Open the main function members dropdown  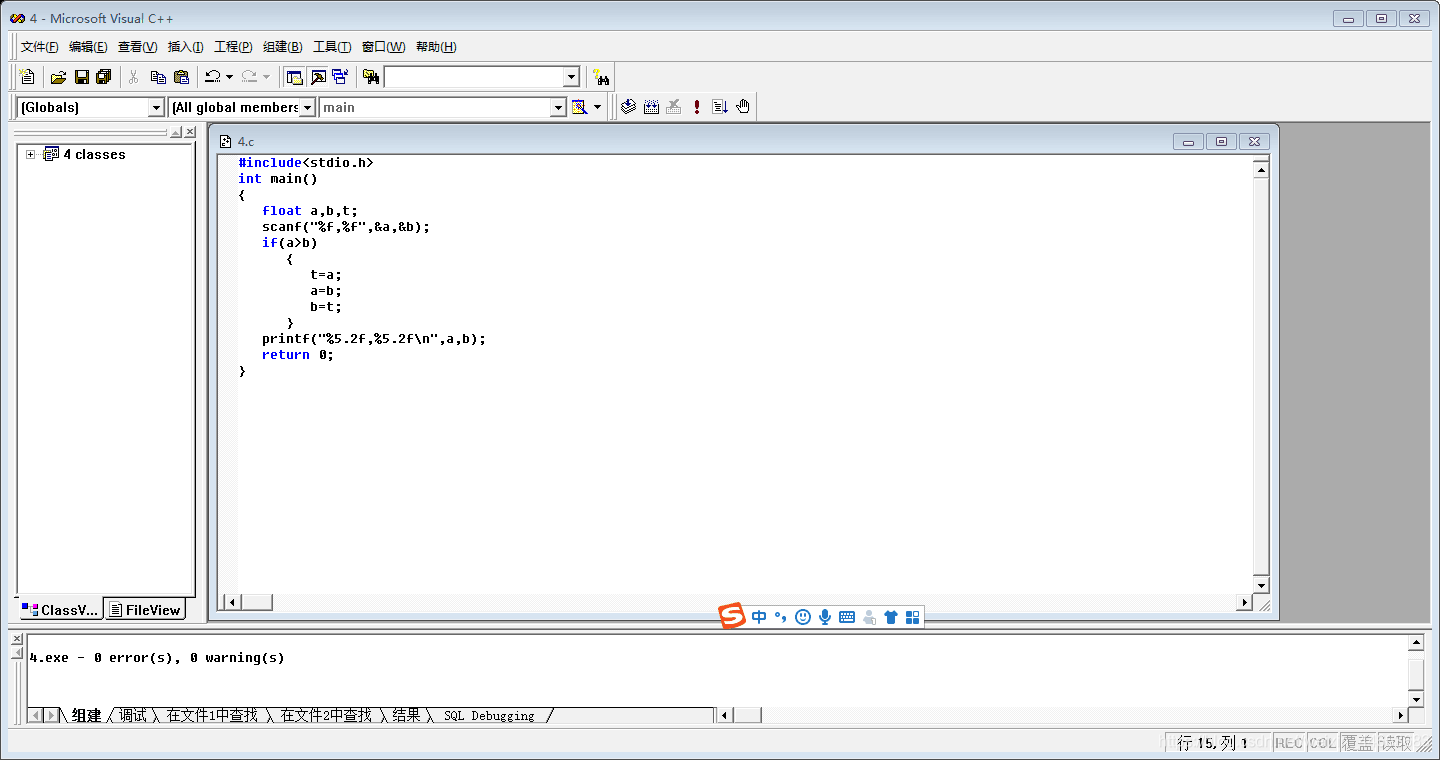(559, 107)
